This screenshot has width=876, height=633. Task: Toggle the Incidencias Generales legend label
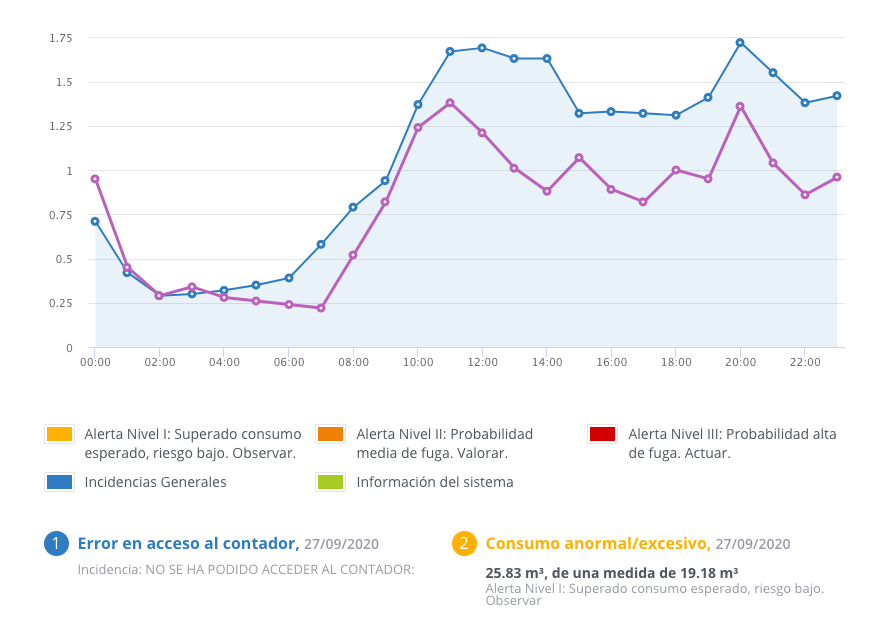[x=155, y=482]
